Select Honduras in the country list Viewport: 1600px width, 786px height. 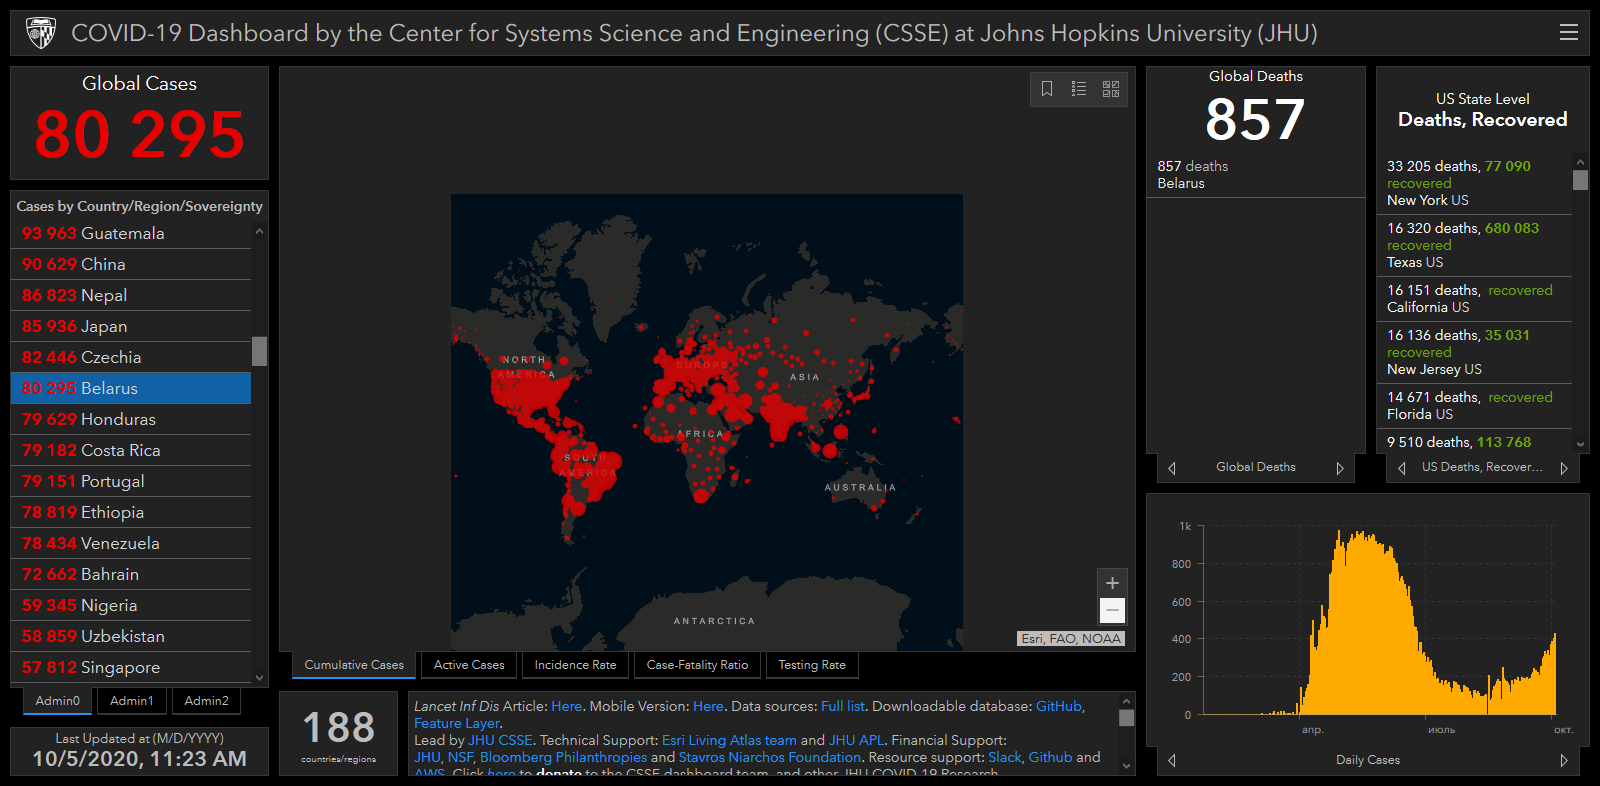pyautogui.click(x=131, y=419)
